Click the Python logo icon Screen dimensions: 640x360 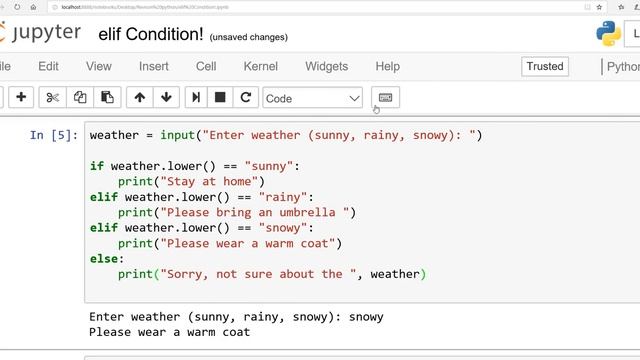(608, 33)
